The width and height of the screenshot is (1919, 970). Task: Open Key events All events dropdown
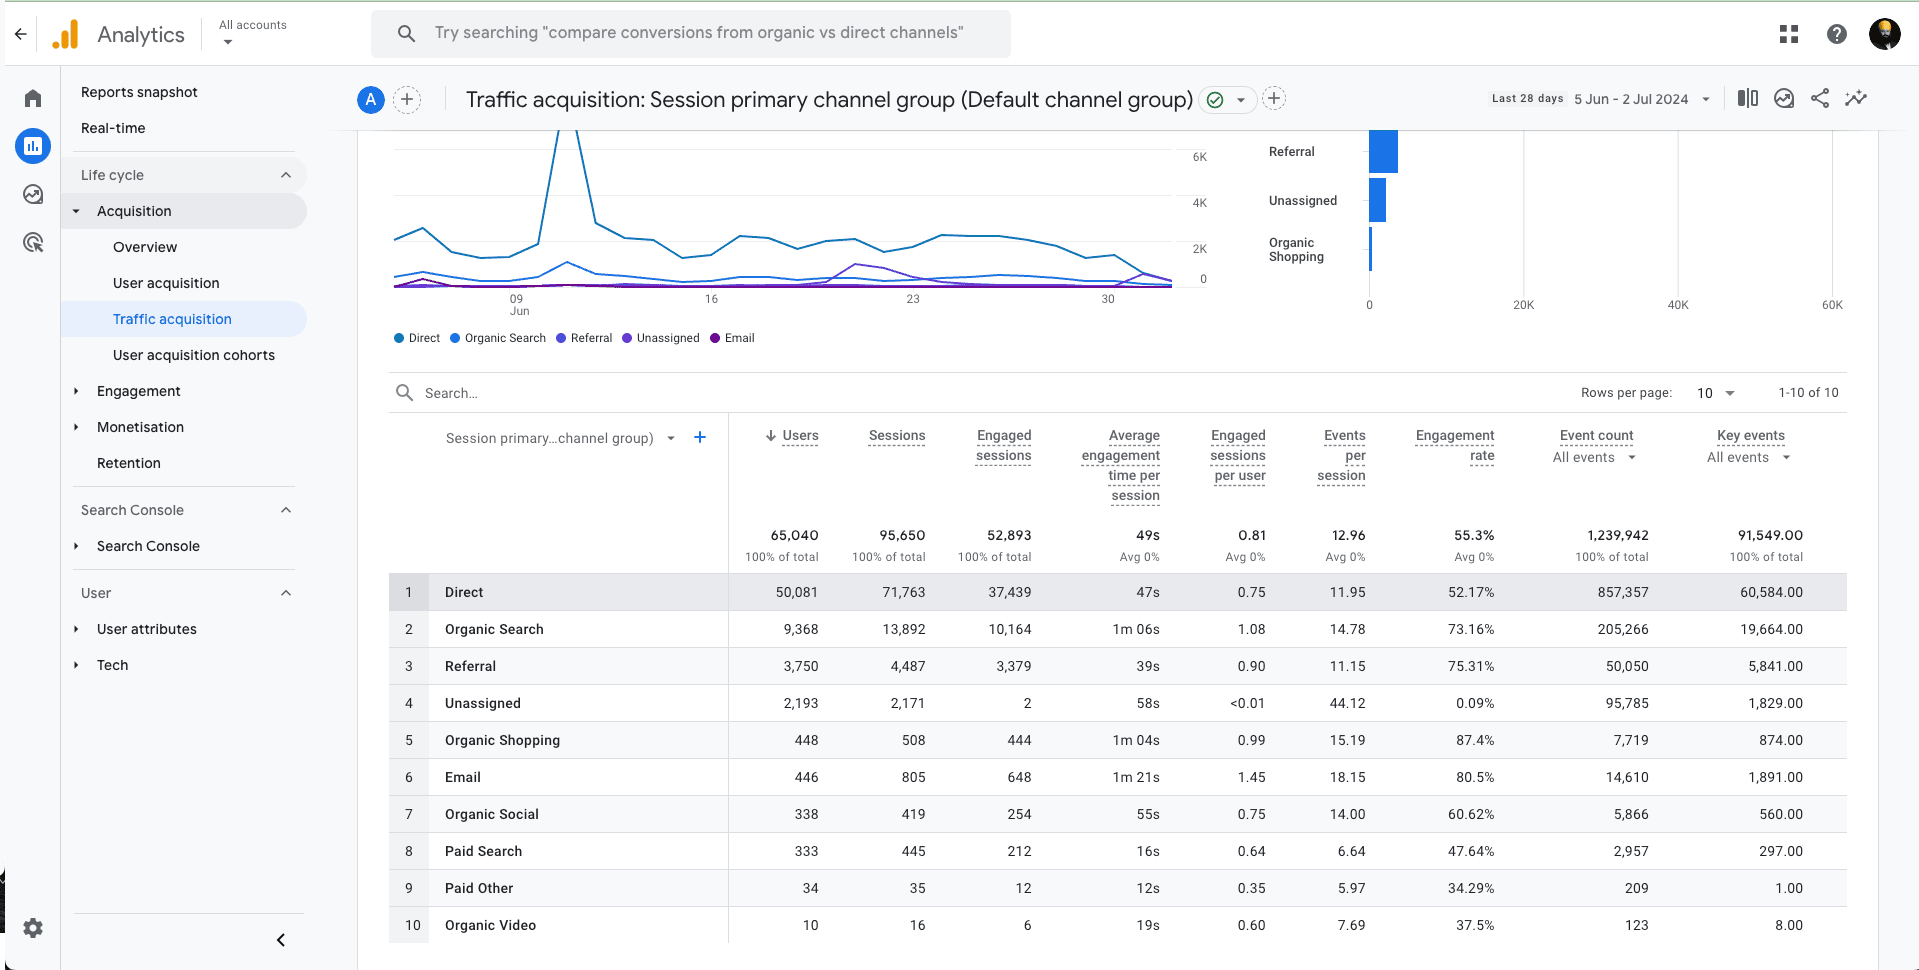coord(1749,458)
